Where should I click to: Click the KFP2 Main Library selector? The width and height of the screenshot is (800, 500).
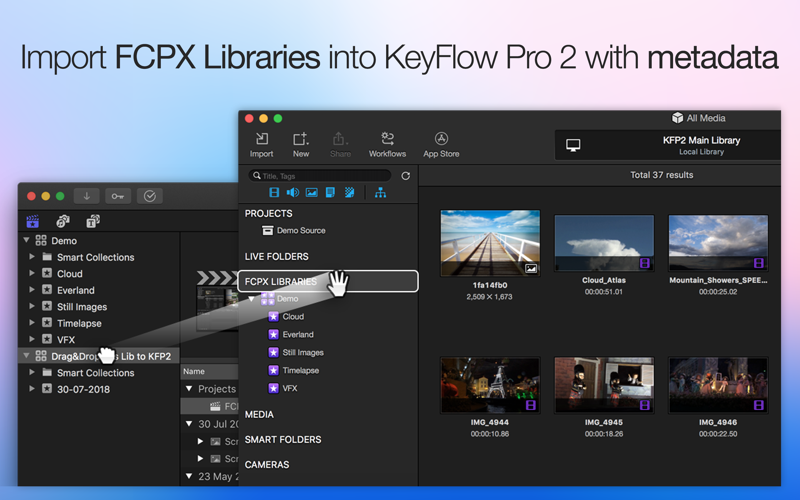667,145
